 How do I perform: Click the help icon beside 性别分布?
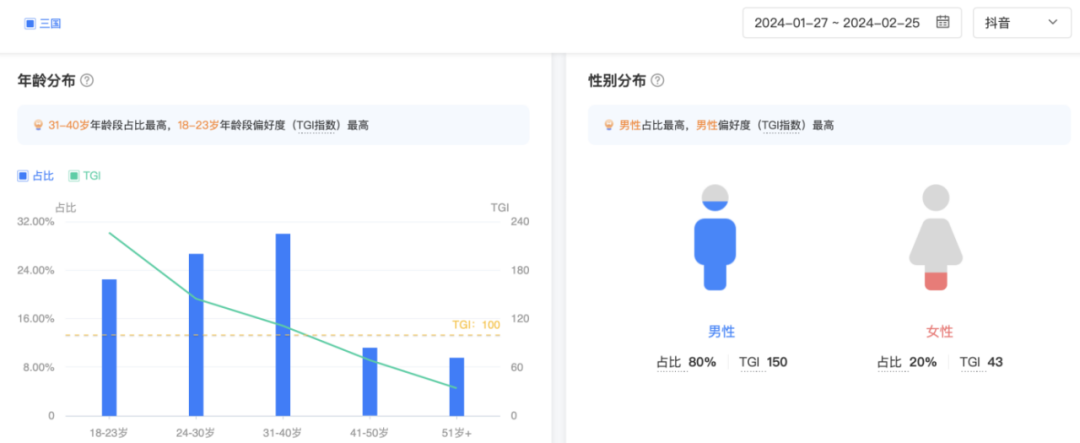pyautogui.click(x=657, y=80)
